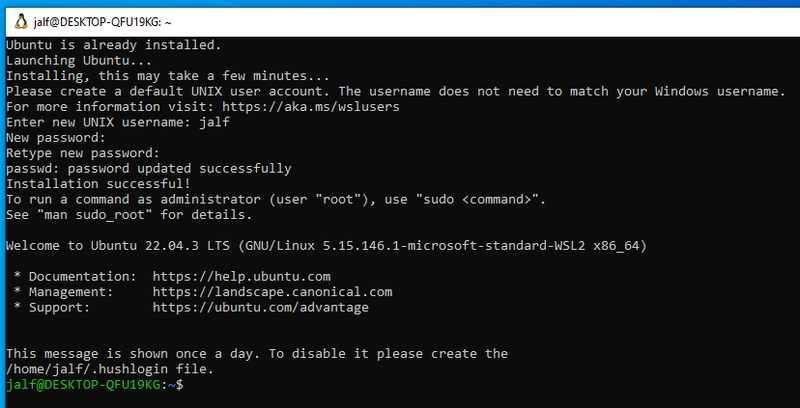Click the Tux penguin icon in title bar
The image size is (800, 408).
point(21,22)
